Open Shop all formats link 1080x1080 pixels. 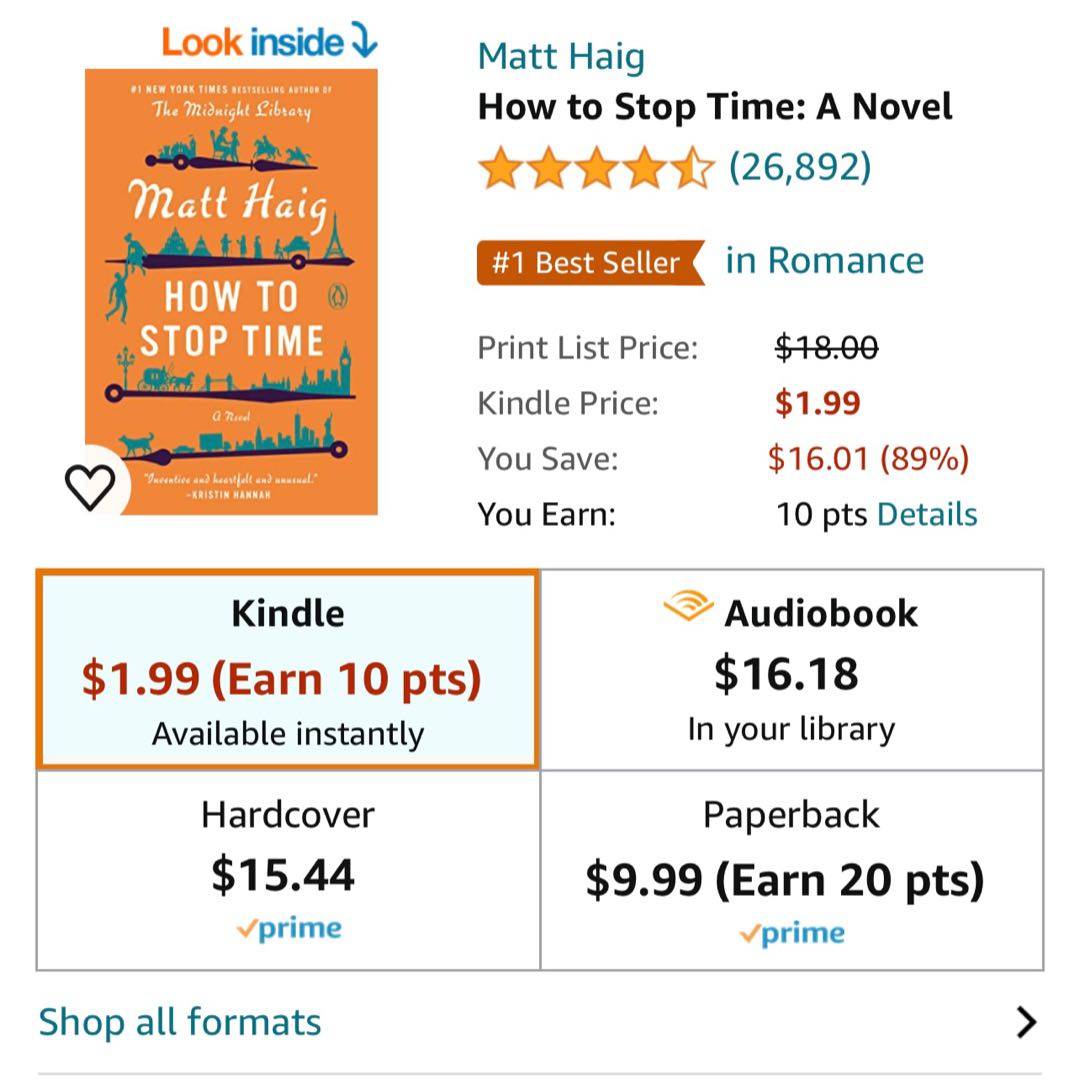180,1022
